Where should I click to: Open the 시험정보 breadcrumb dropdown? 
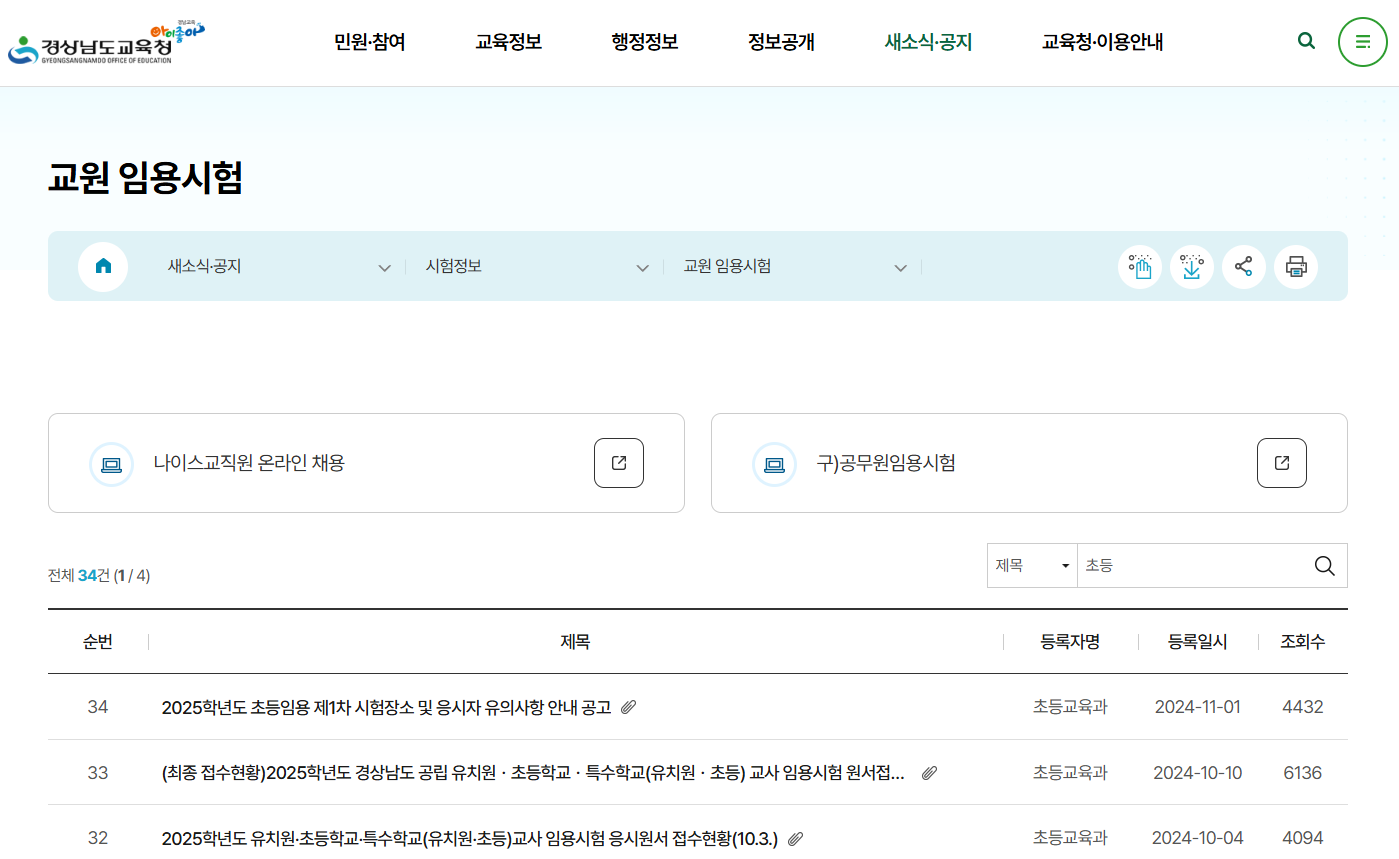click(641, 267)
